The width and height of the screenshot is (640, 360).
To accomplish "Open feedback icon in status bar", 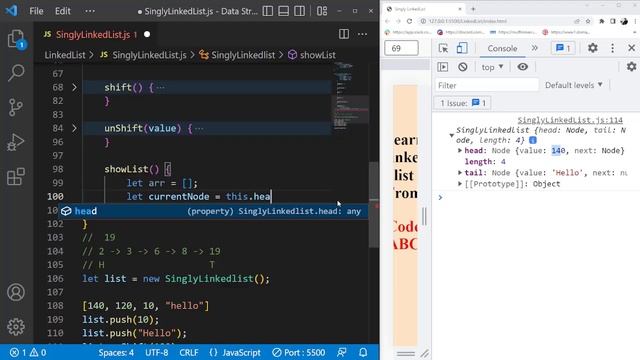I will pos(342,352).
